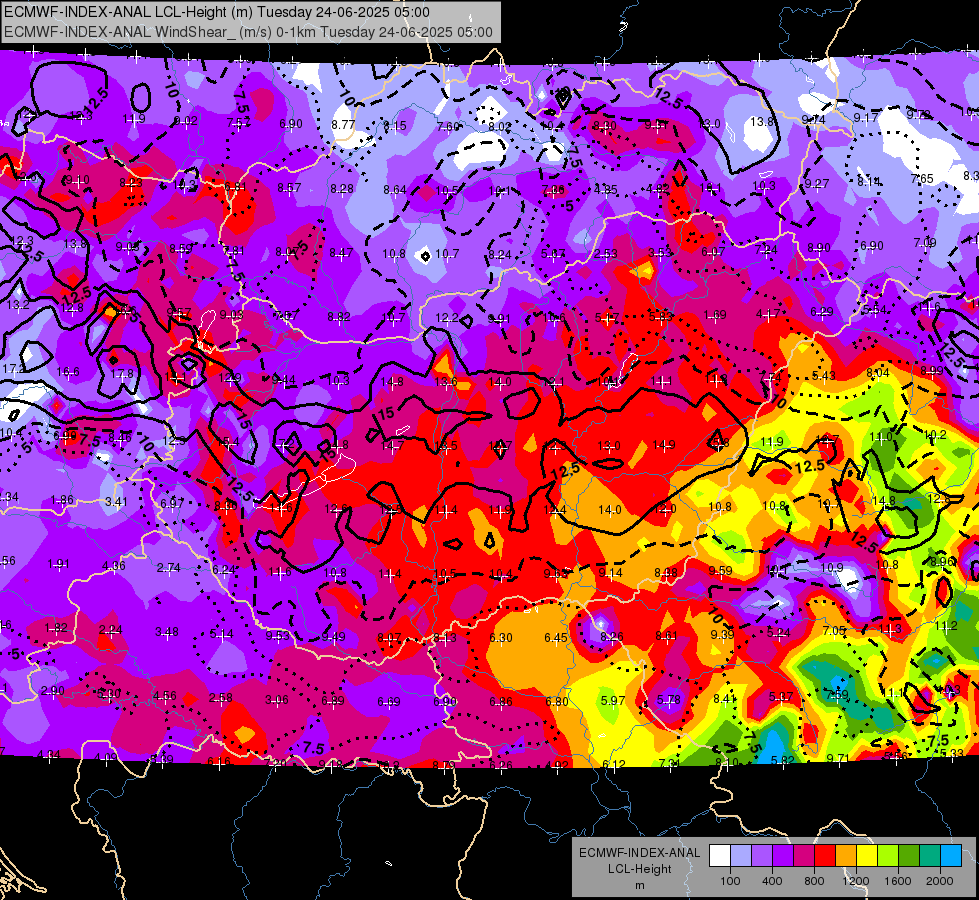Click the grid value '8.77'

tap(343, 124)
